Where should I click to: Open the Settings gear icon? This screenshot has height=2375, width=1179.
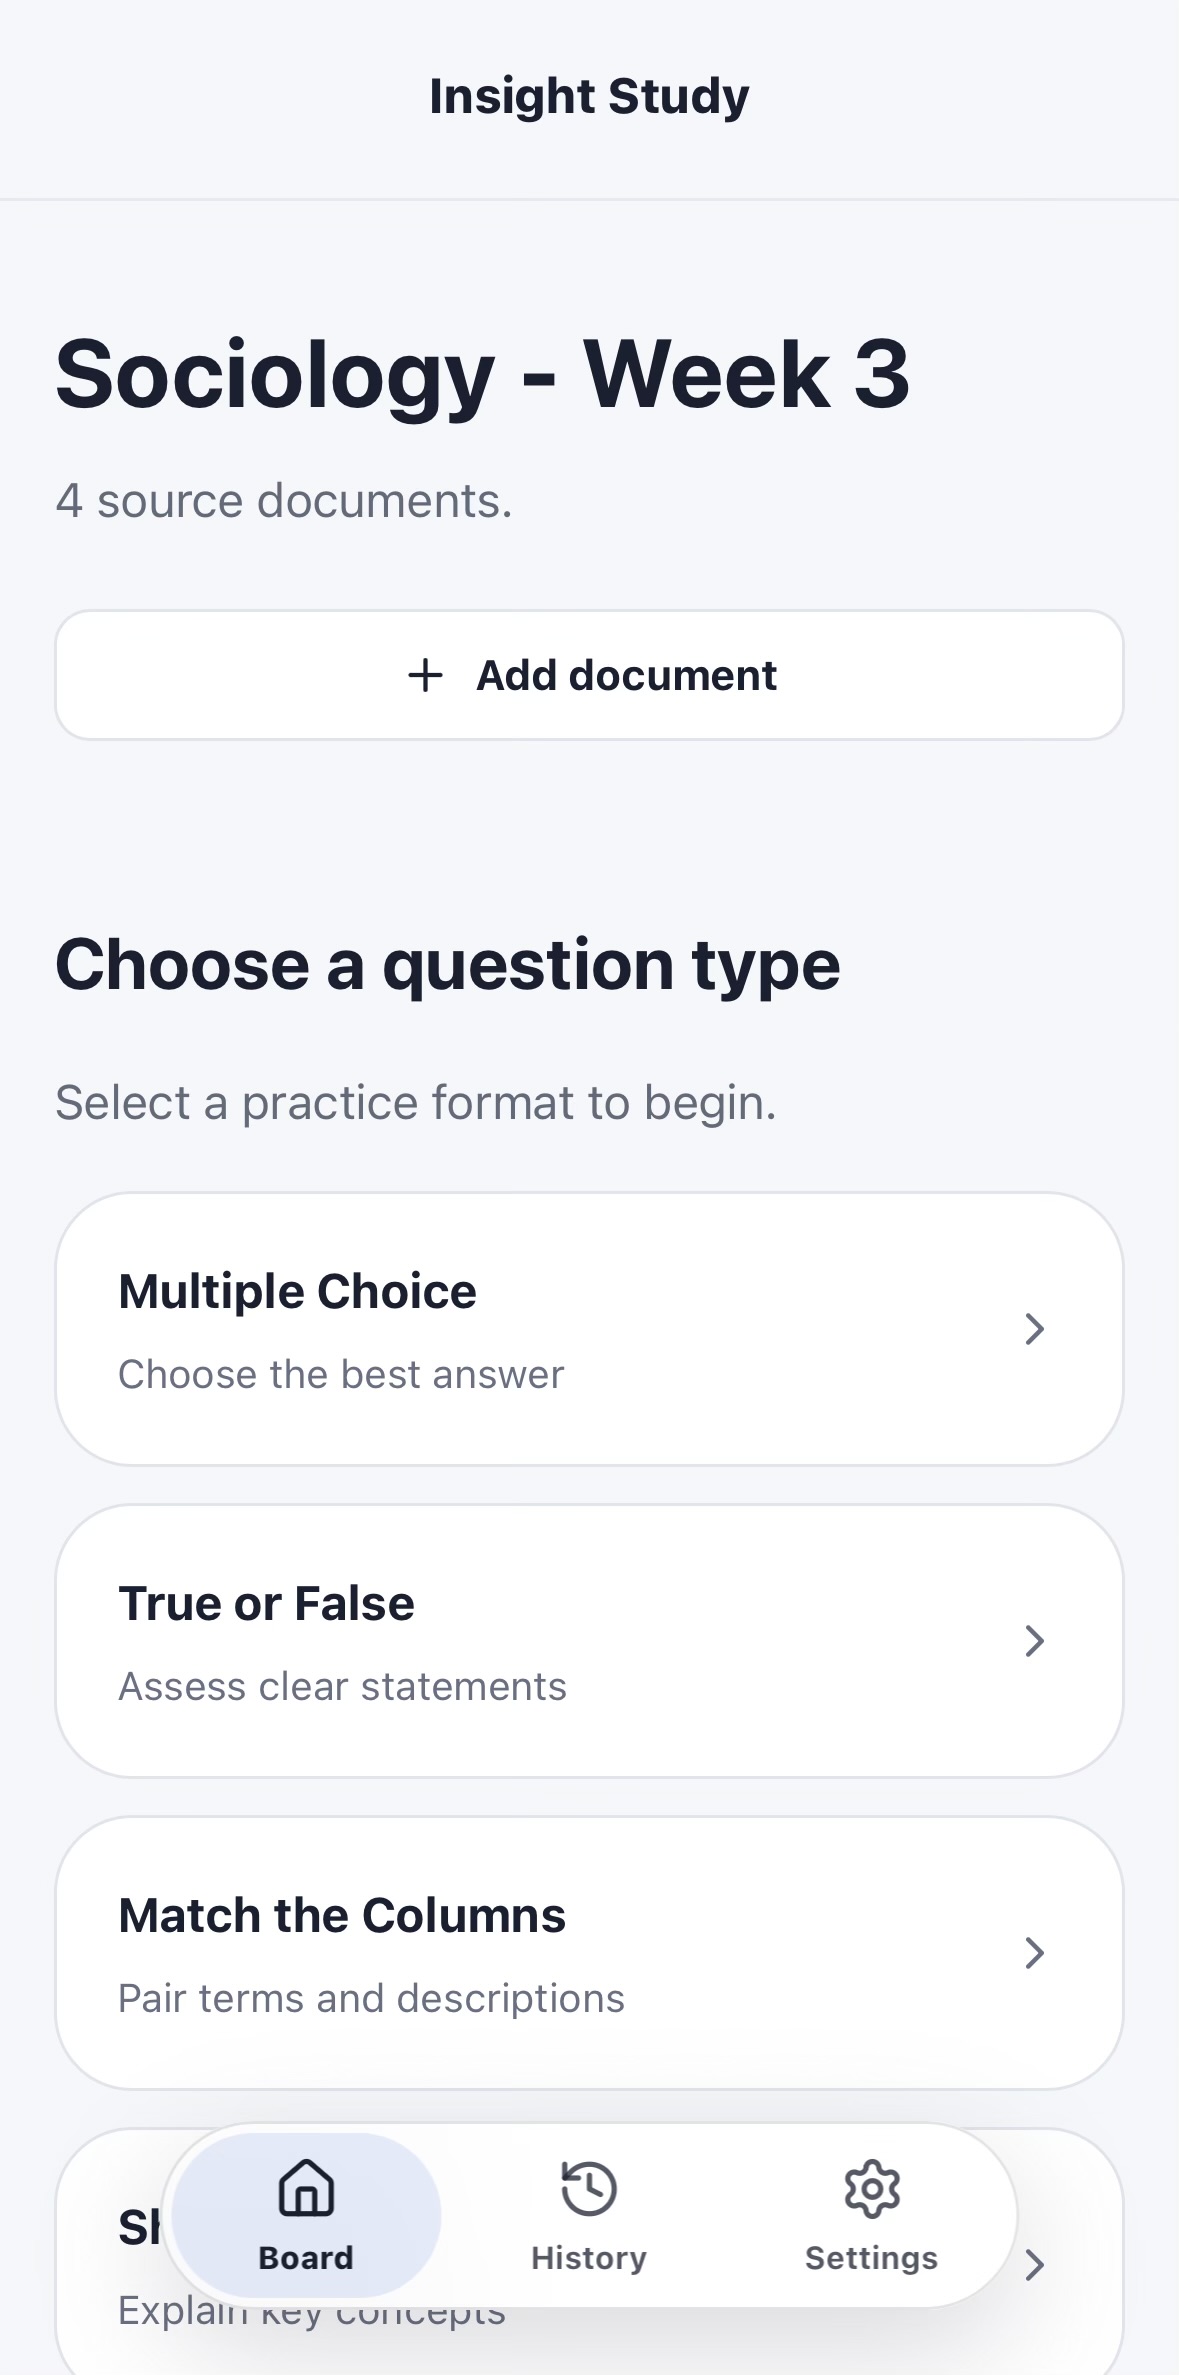click(872, 2189)
